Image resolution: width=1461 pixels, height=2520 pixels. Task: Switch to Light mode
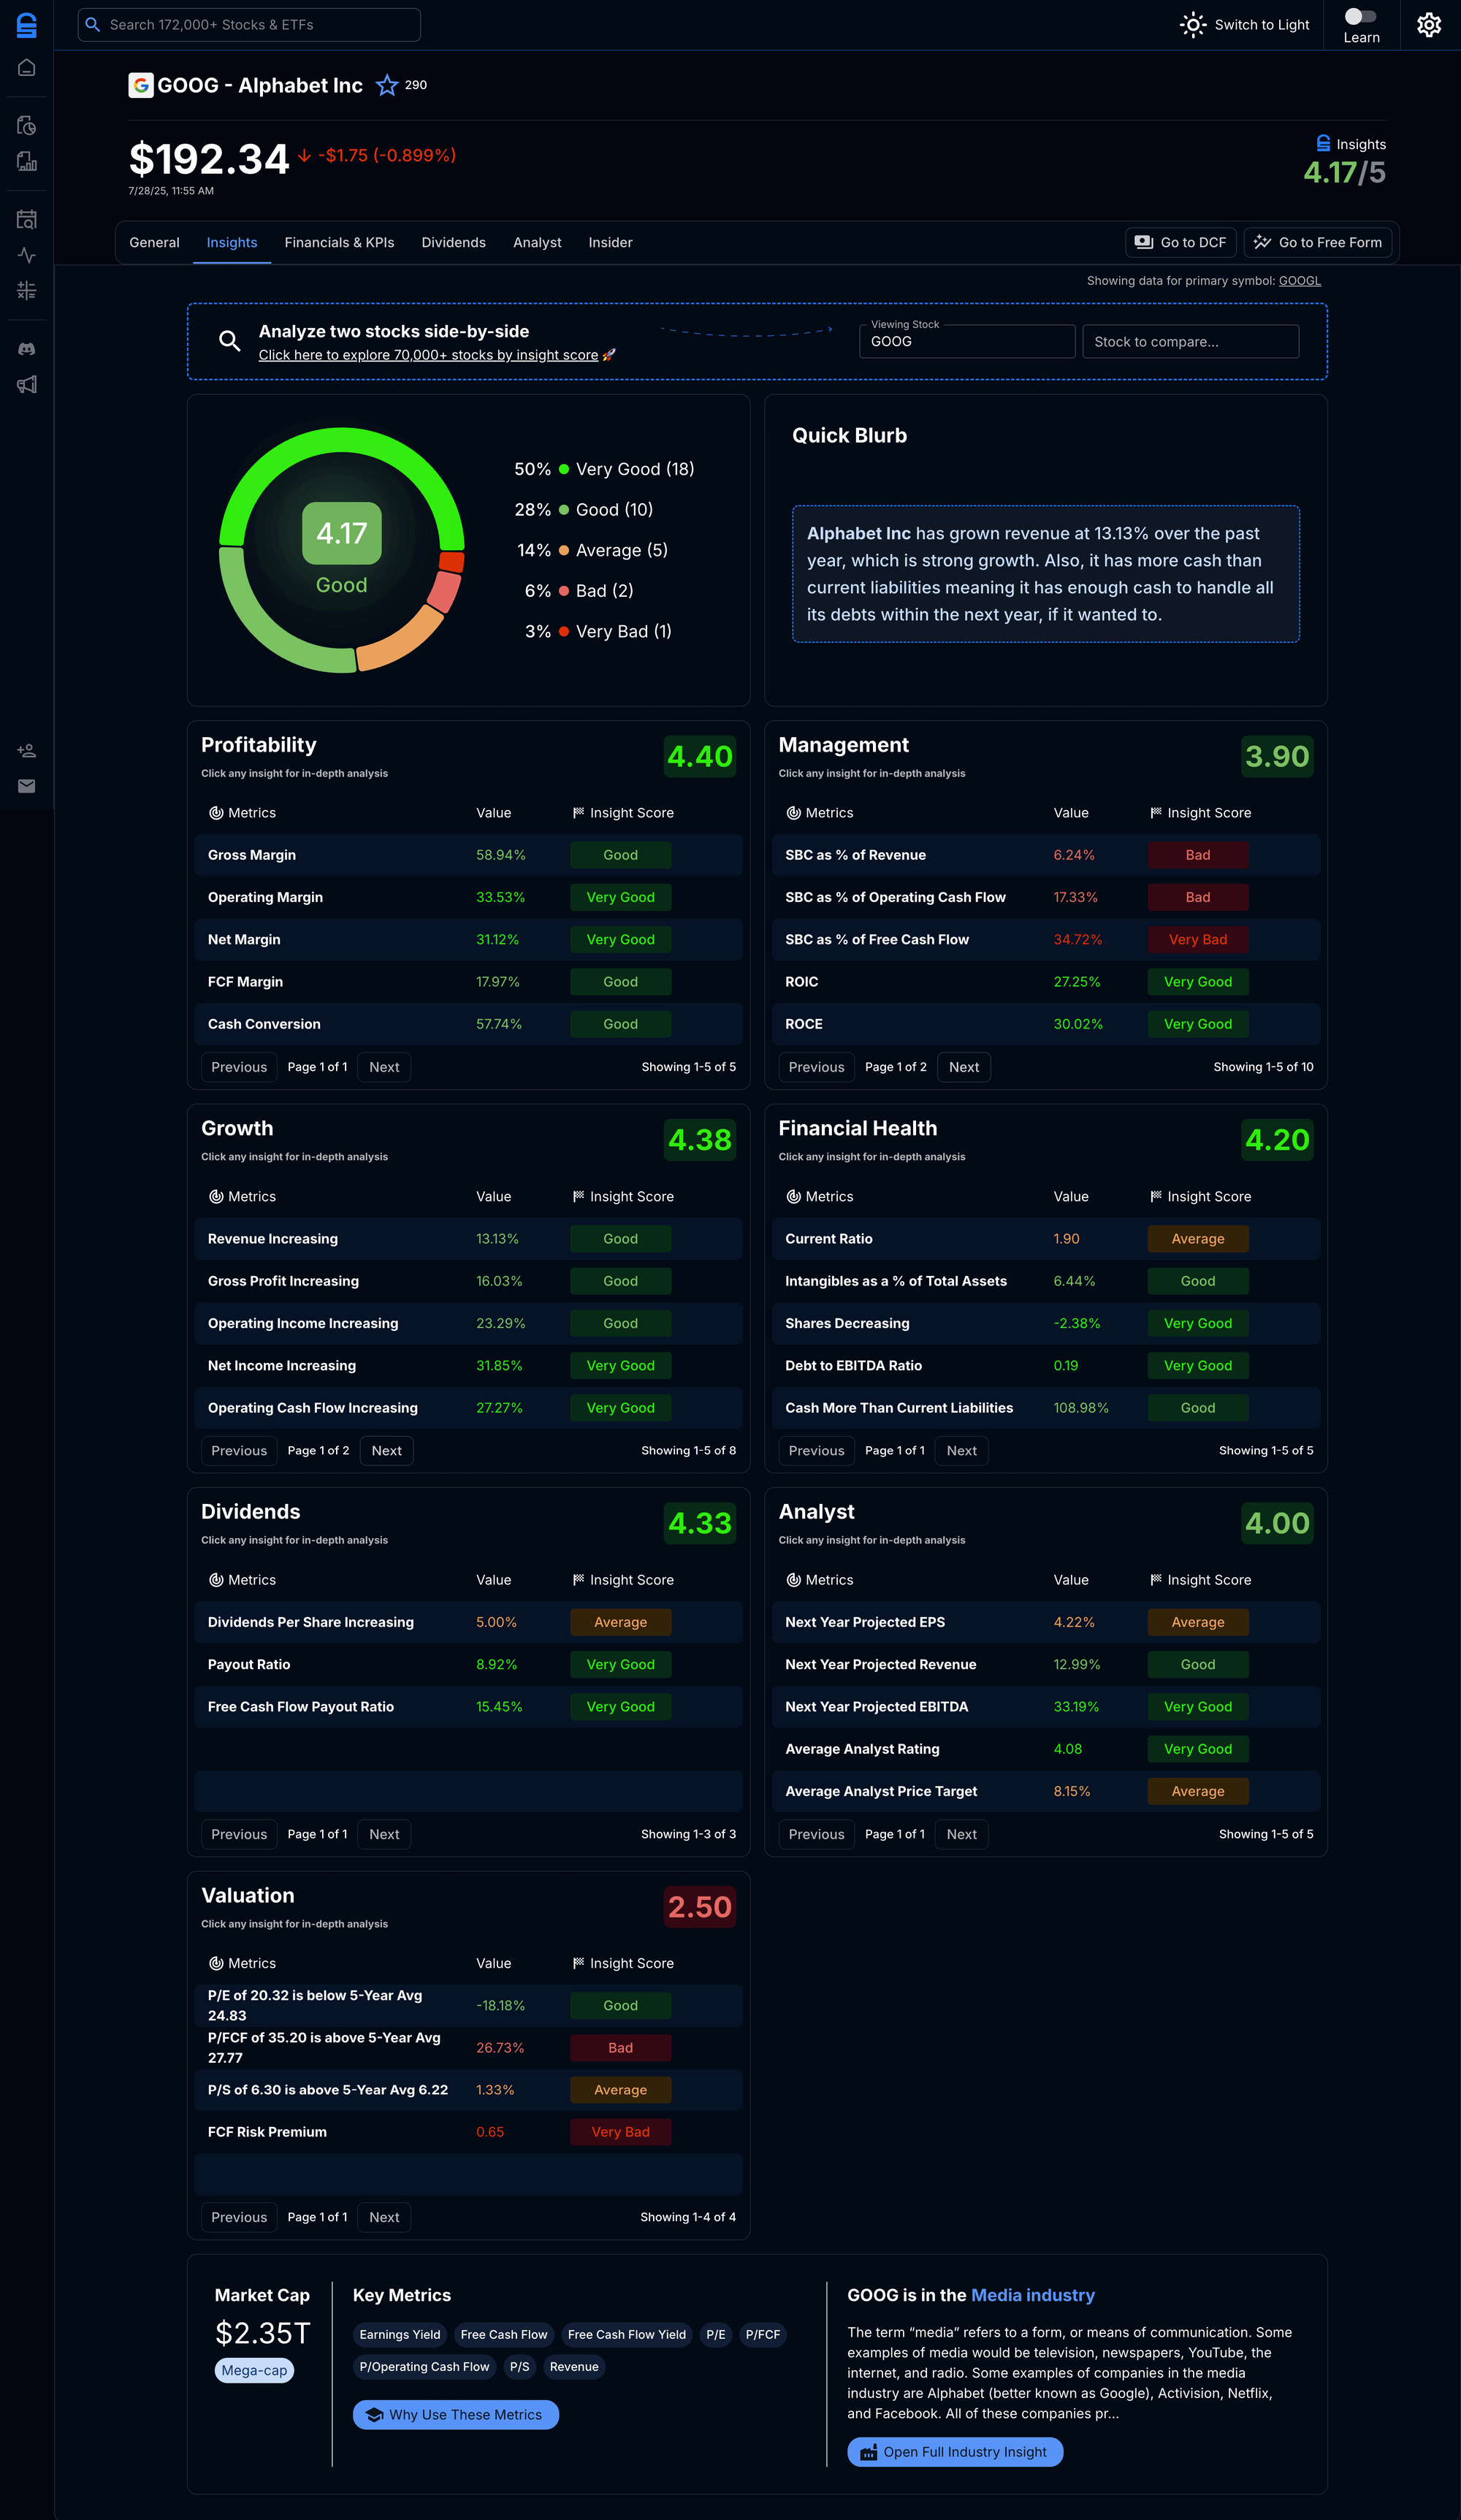1243,24
